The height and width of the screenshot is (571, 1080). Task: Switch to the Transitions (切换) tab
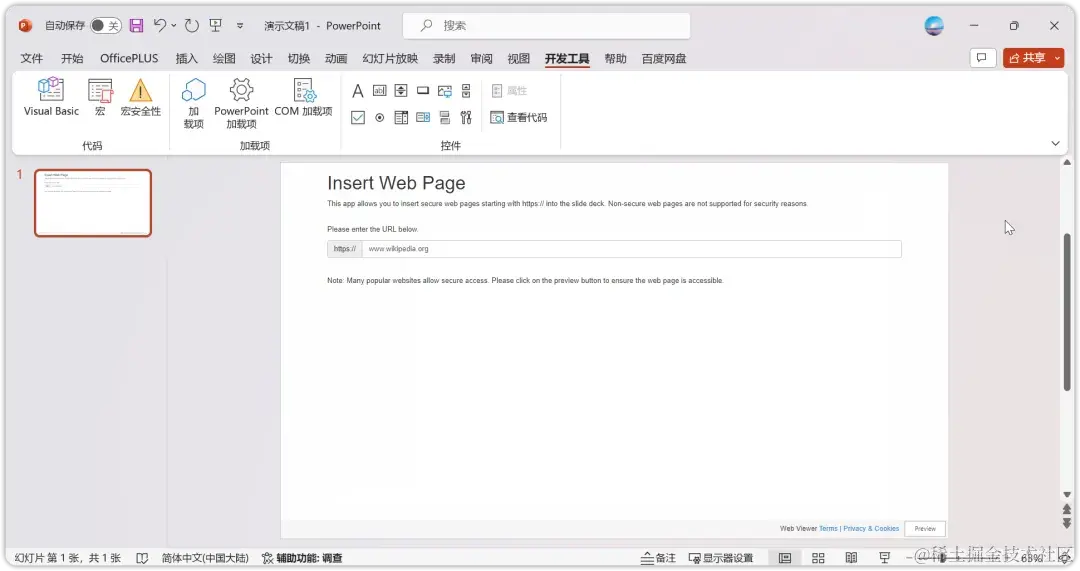(x=298, y=59)
